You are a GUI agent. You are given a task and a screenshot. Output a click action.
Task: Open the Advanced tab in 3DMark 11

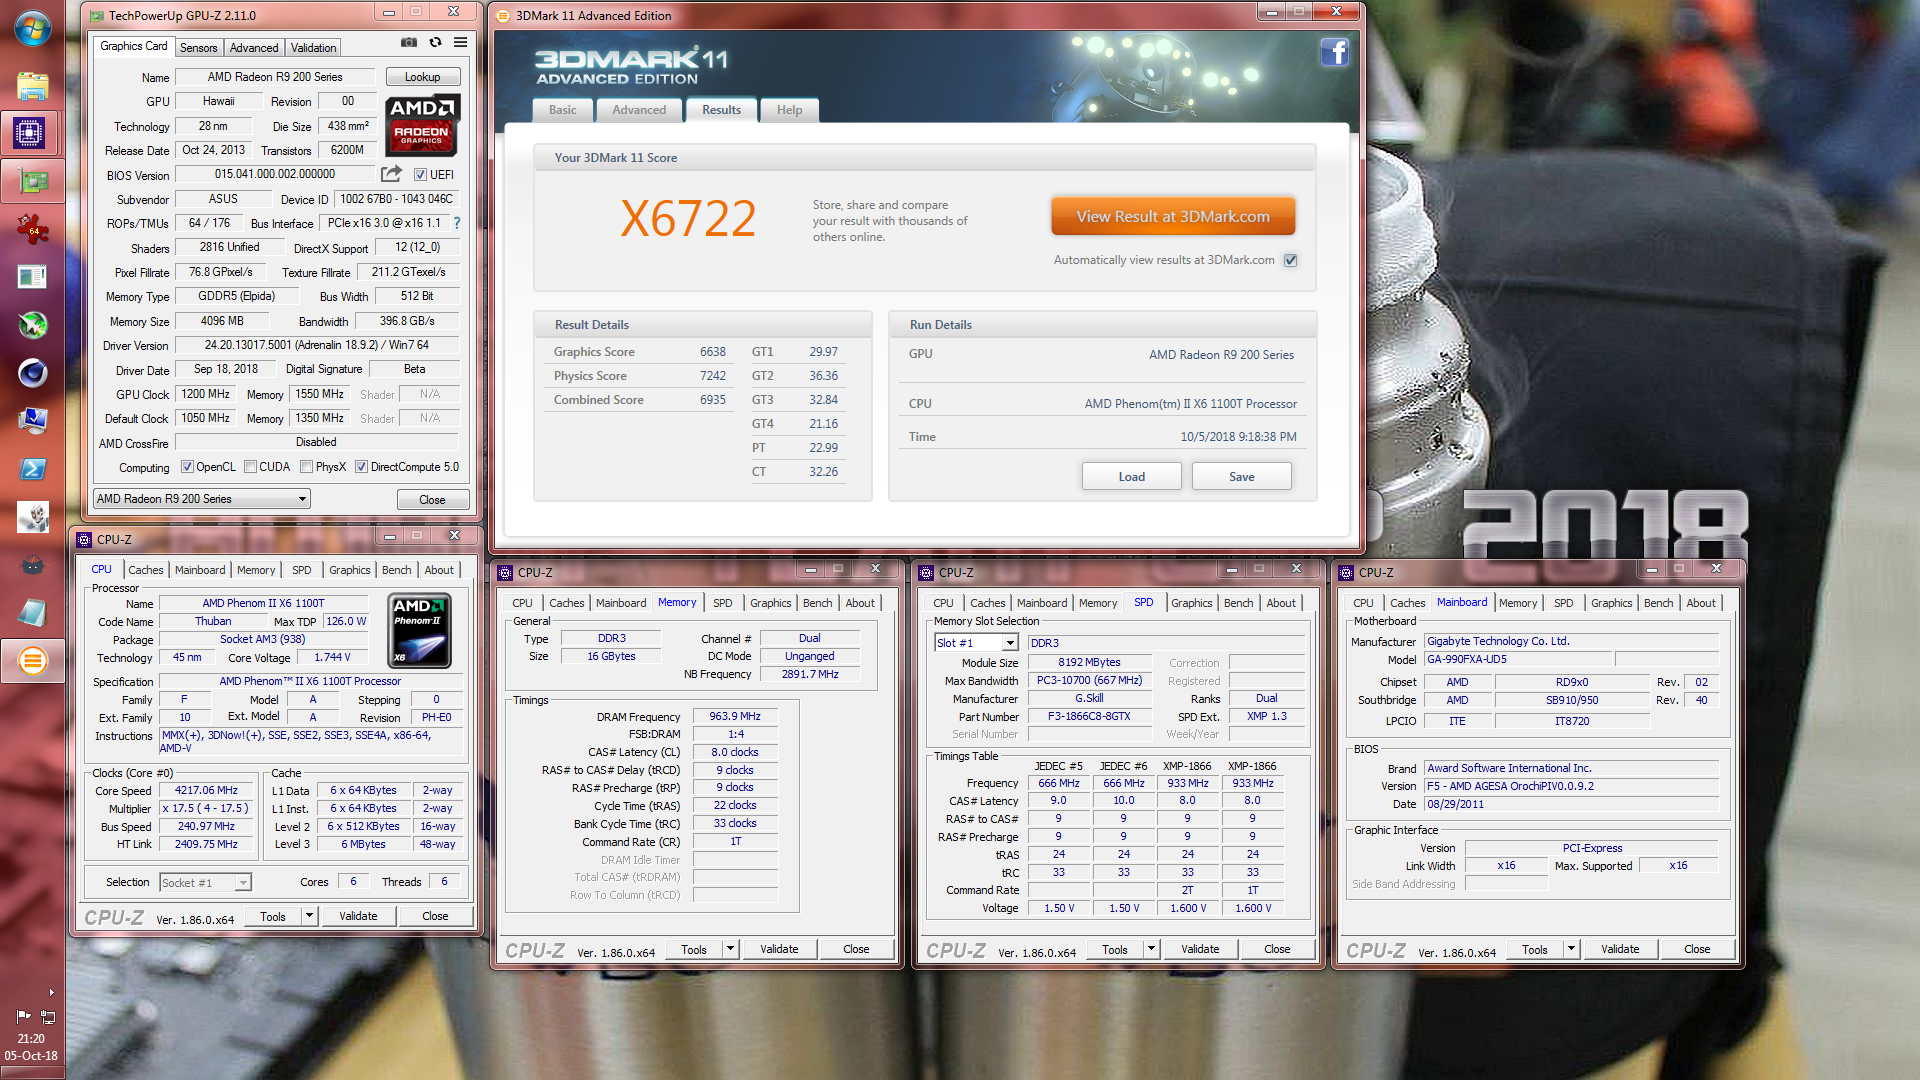click(x=639, y=110)
